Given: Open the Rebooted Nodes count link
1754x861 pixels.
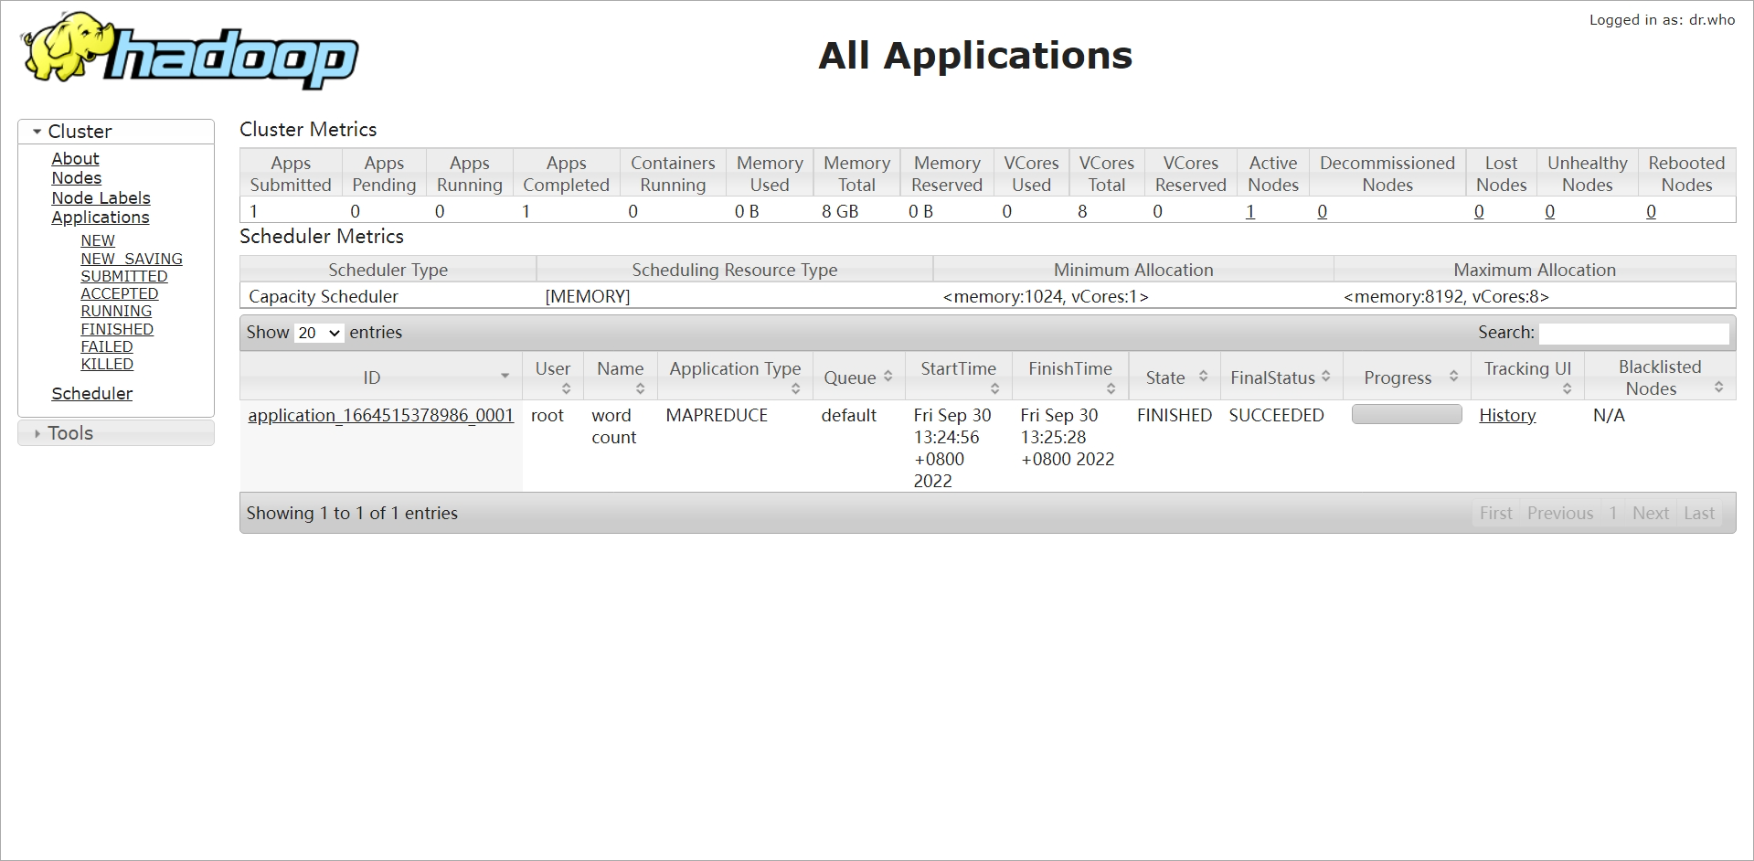Looking at the screenshot, I should tap(1651, 212).
